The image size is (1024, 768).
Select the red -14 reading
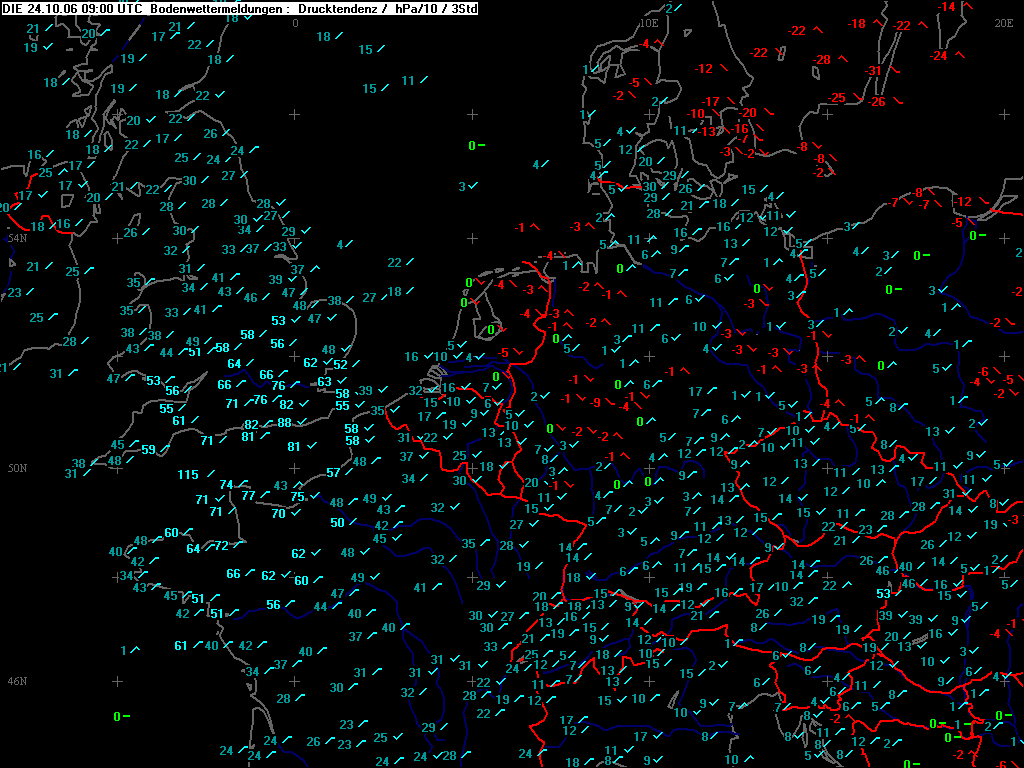[946, 7]
